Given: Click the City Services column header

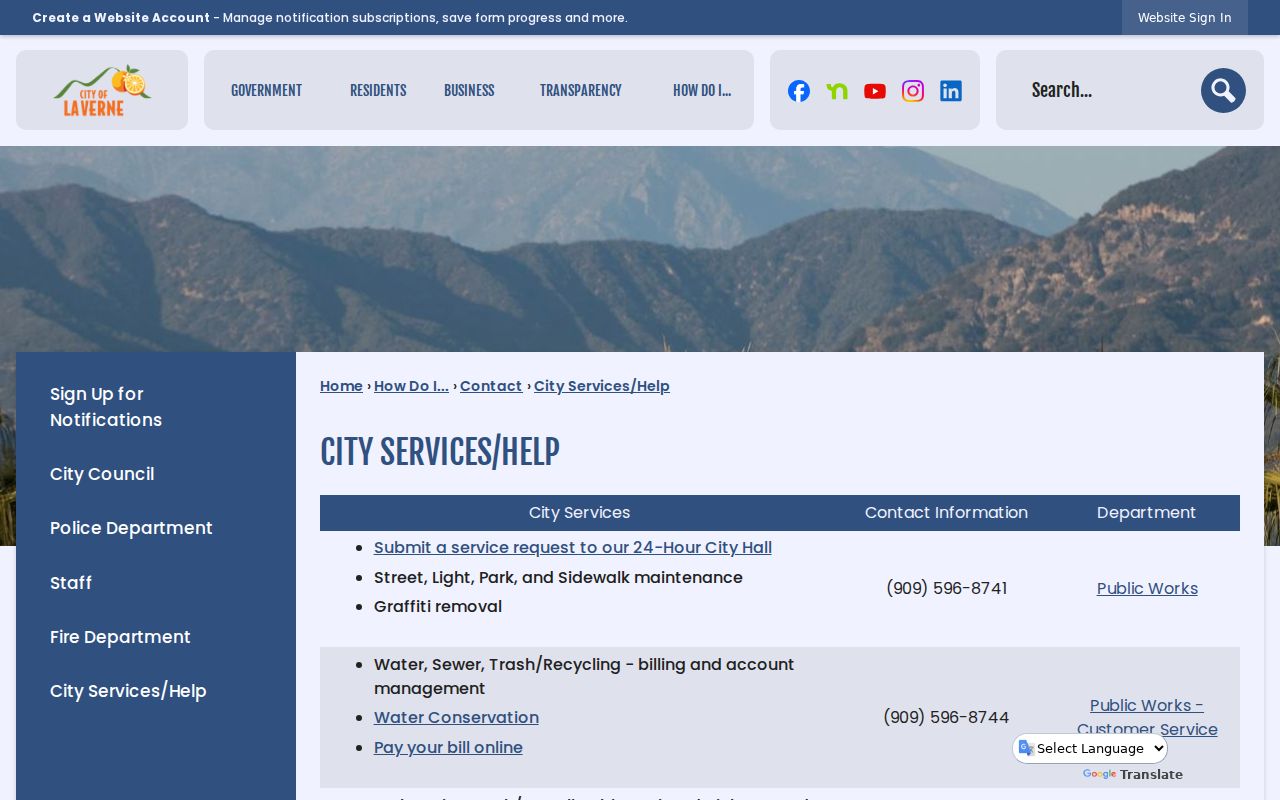Looking at the screenshot, I should coord(579,513).
